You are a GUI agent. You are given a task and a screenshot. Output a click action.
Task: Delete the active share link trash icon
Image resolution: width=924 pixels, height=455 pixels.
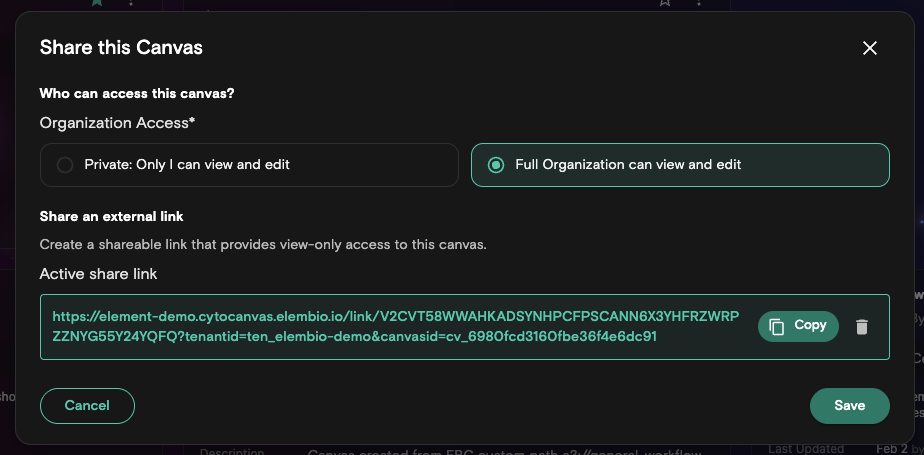point(862,327)
